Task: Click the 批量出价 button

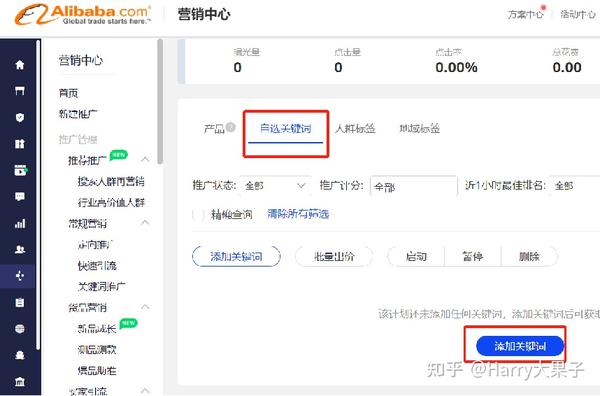Action: (334, 256)
